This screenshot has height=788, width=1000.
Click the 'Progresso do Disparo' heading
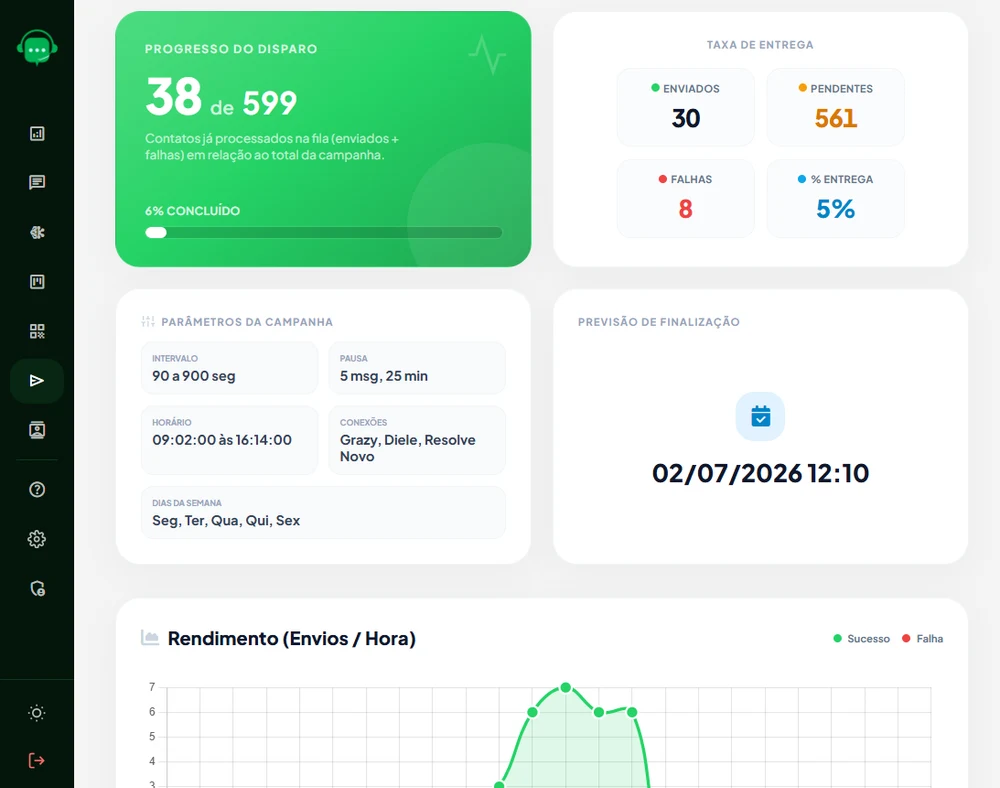coord(231,49)
